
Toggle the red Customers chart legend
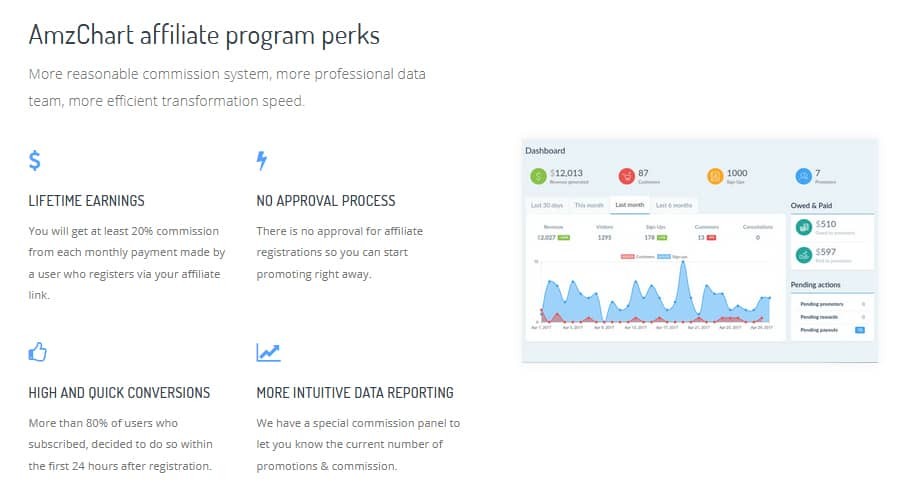(x=637, y=256)
